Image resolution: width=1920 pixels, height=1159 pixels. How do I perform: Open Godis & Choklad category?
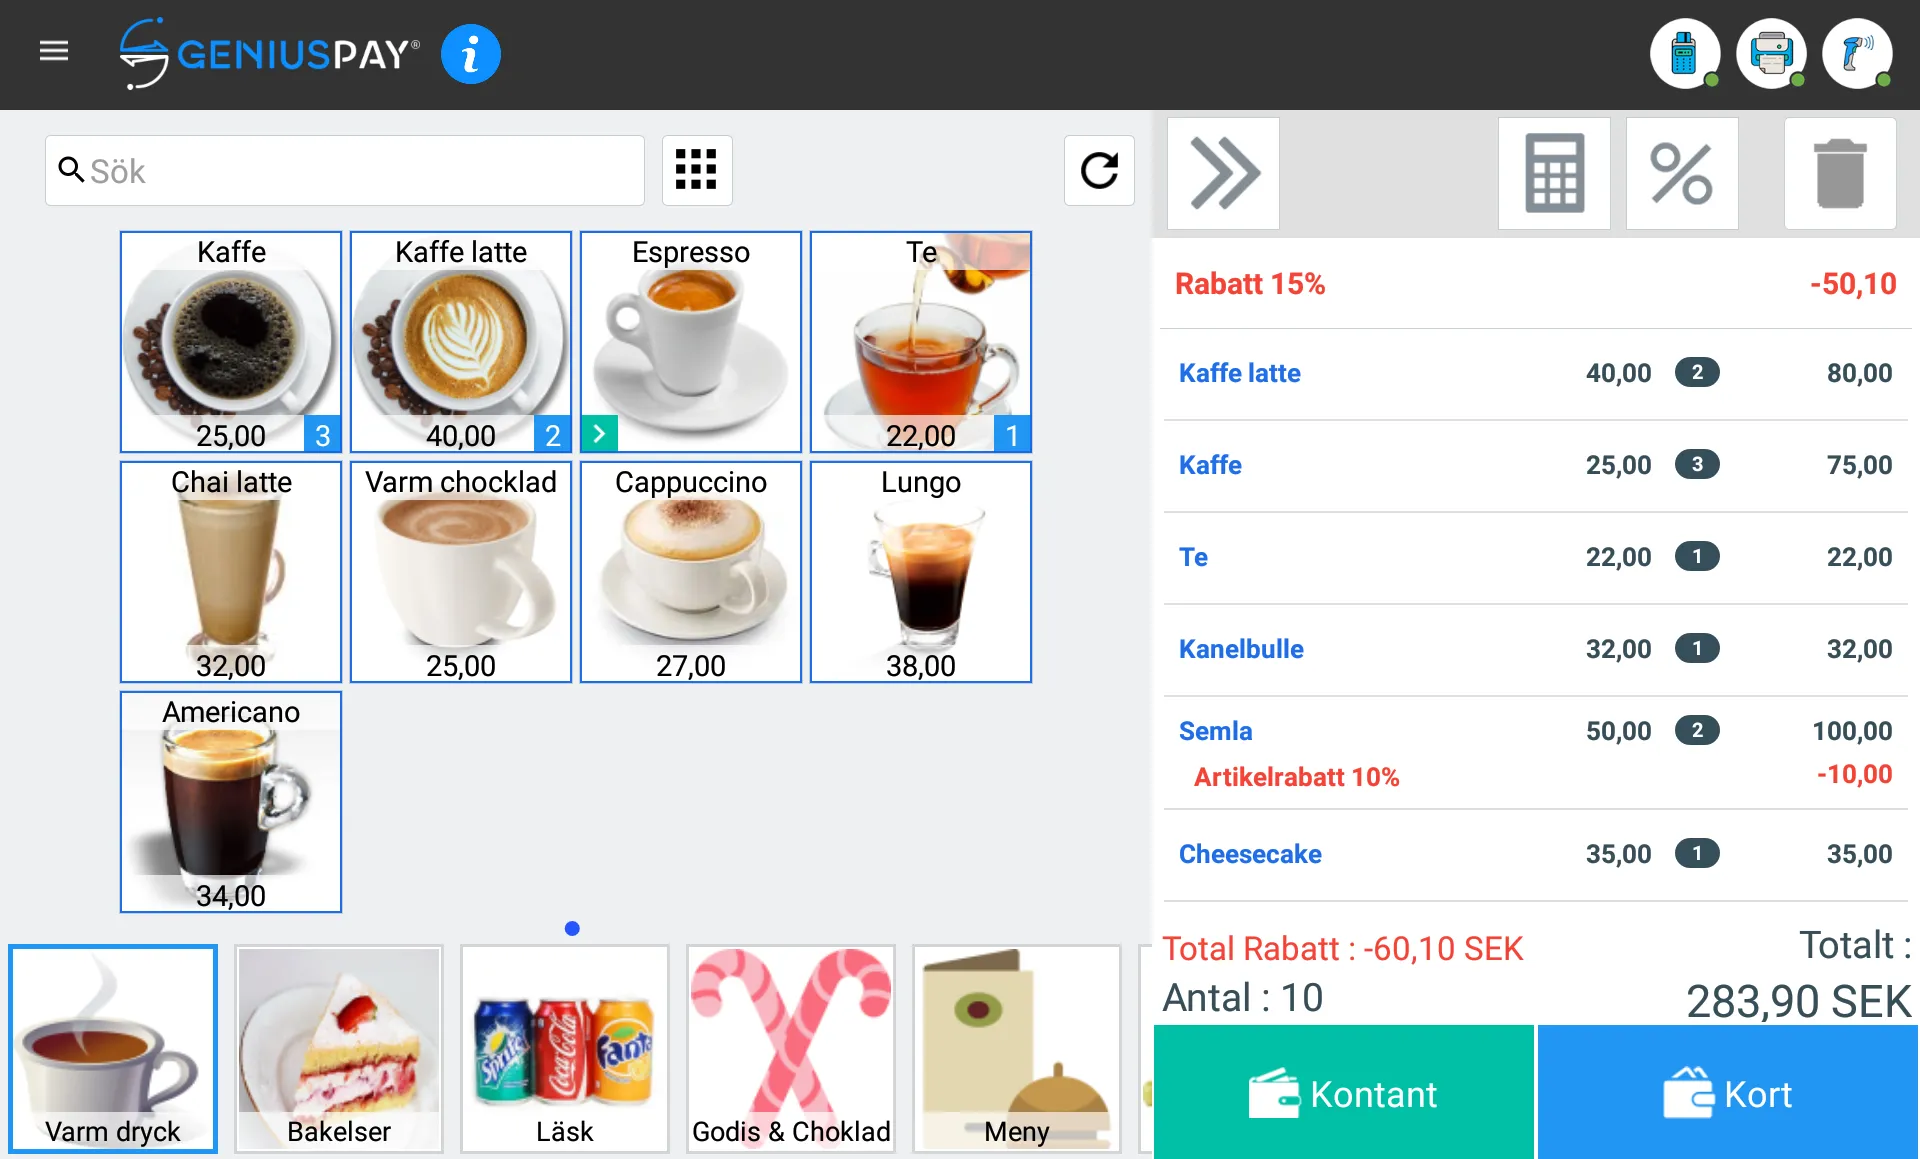pos(791,1049)
